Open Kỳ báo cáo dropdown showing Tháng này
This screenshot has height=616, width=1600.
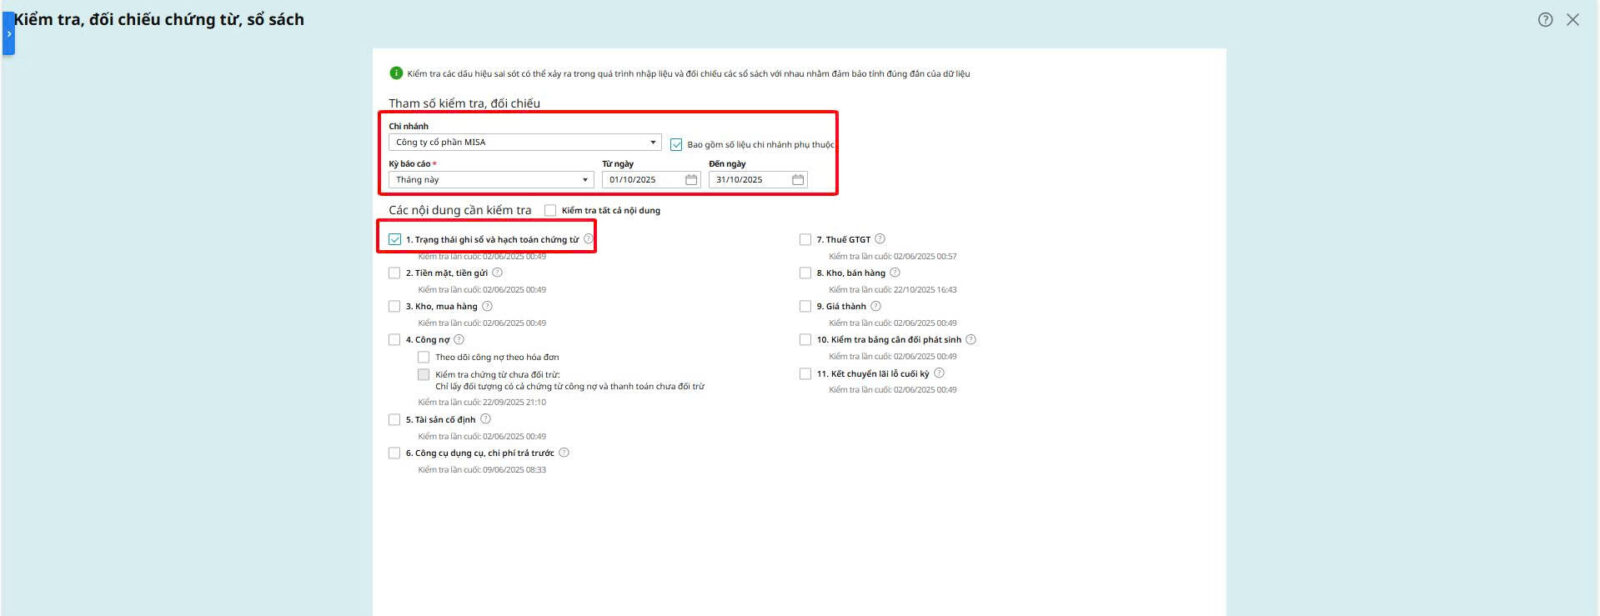point(491,180)
